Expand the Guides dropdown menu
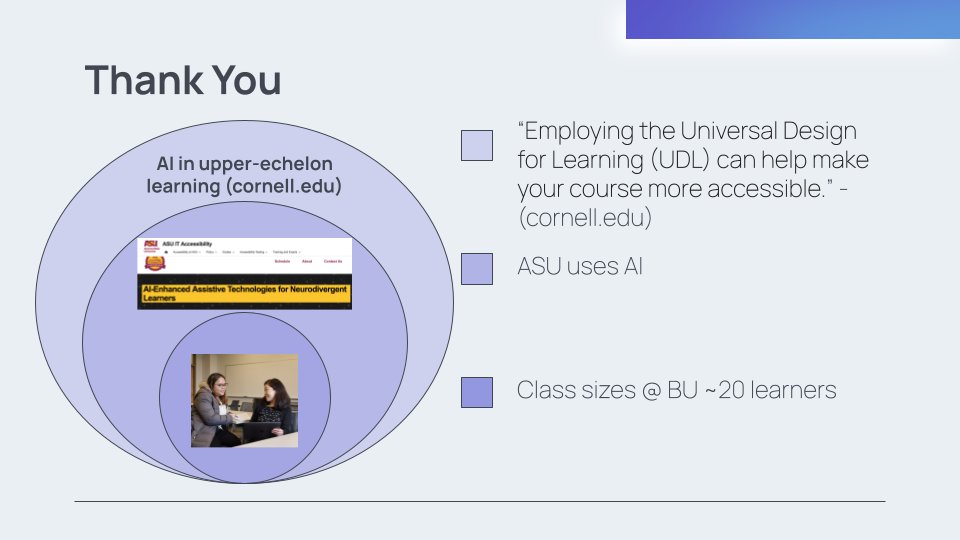 228,252
